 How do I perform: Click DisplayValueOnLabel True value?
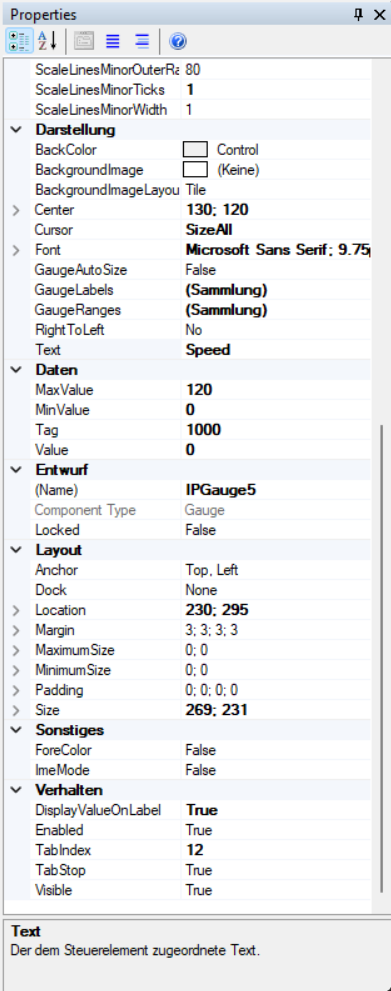coord(202,810)
